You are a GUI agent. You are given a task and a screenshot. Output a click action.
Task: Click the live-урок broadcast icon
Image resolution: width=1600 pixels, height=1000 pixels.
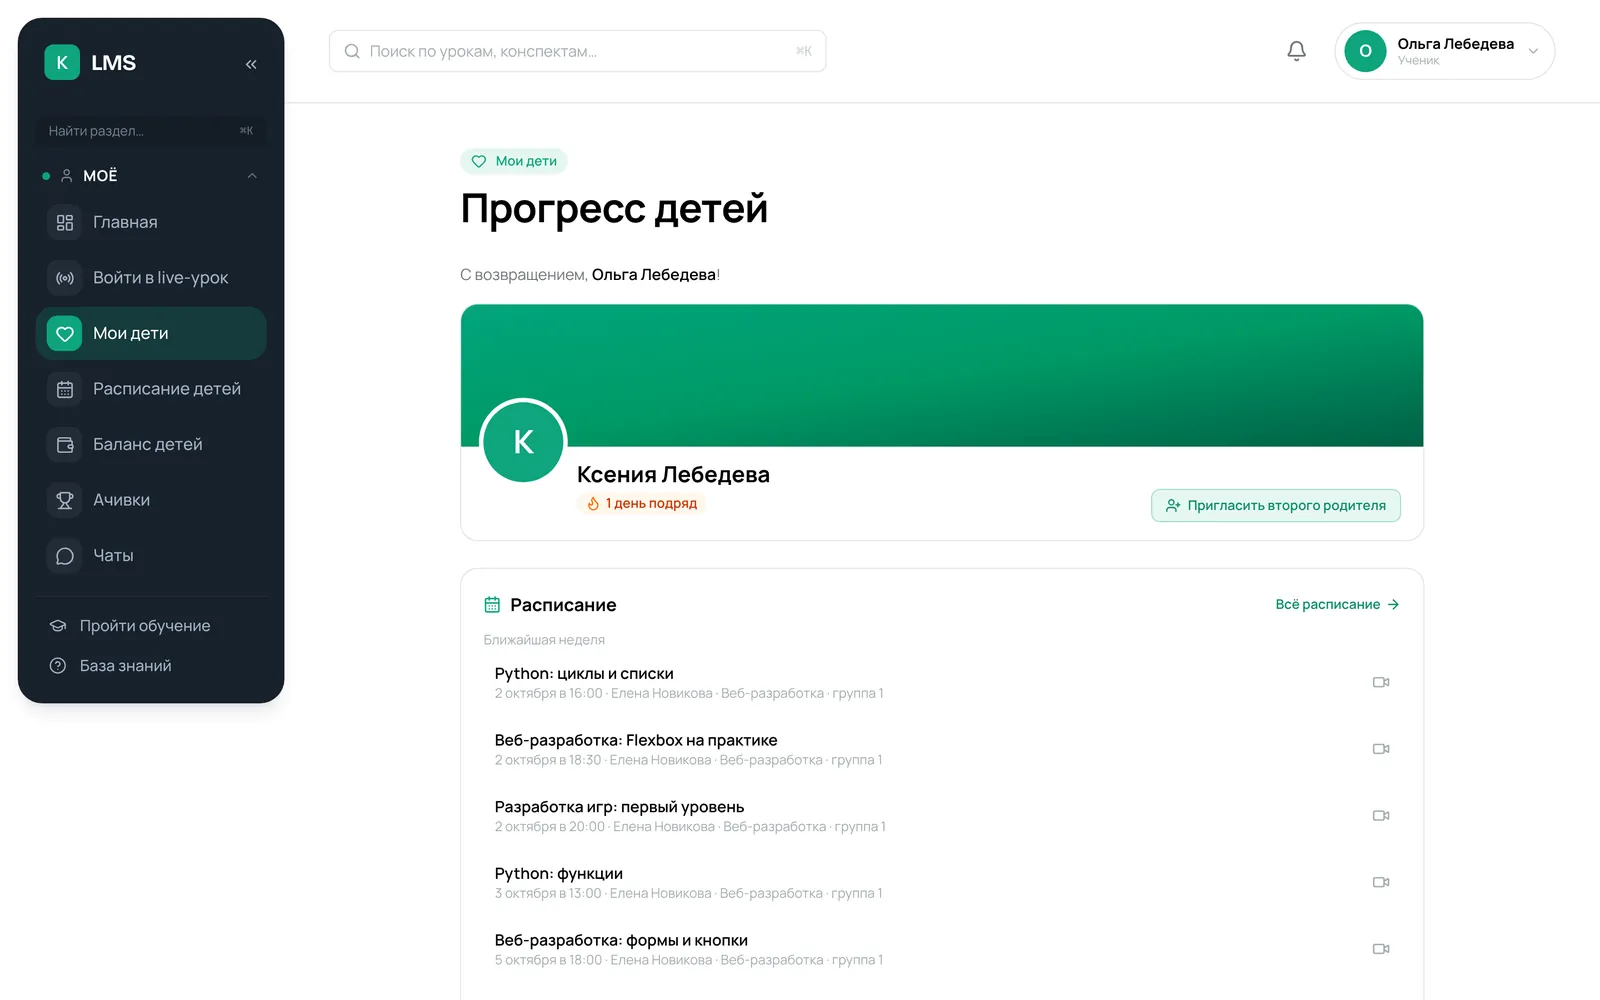point(65,278)
